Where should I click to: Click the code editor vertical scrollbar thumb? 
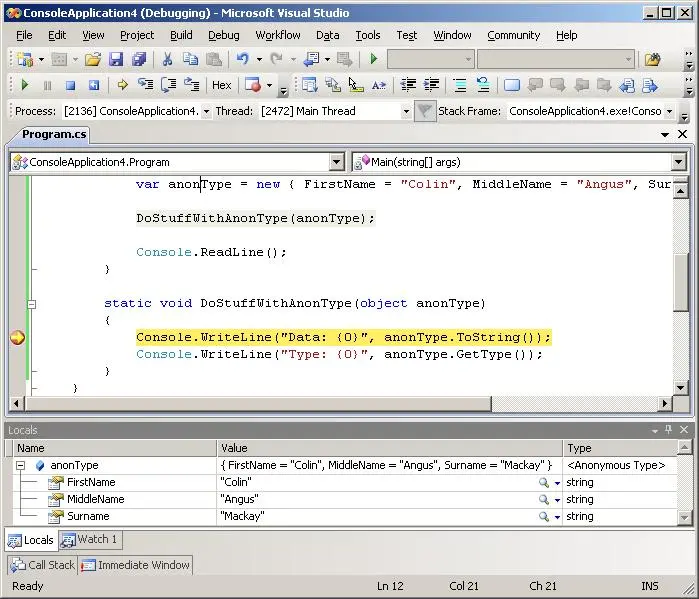pyautogui.click(x=681, y=282)
